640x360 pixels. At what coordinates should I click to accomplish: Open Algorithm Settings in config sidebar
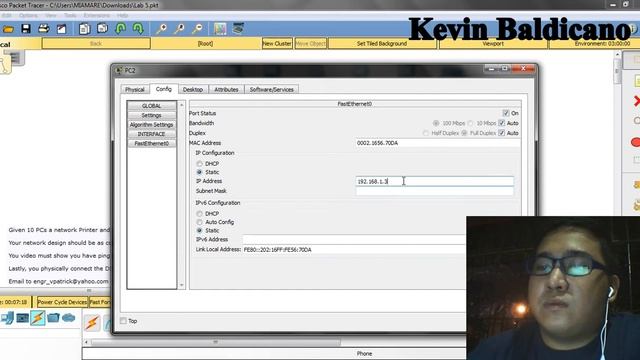[x=151, y=124]
